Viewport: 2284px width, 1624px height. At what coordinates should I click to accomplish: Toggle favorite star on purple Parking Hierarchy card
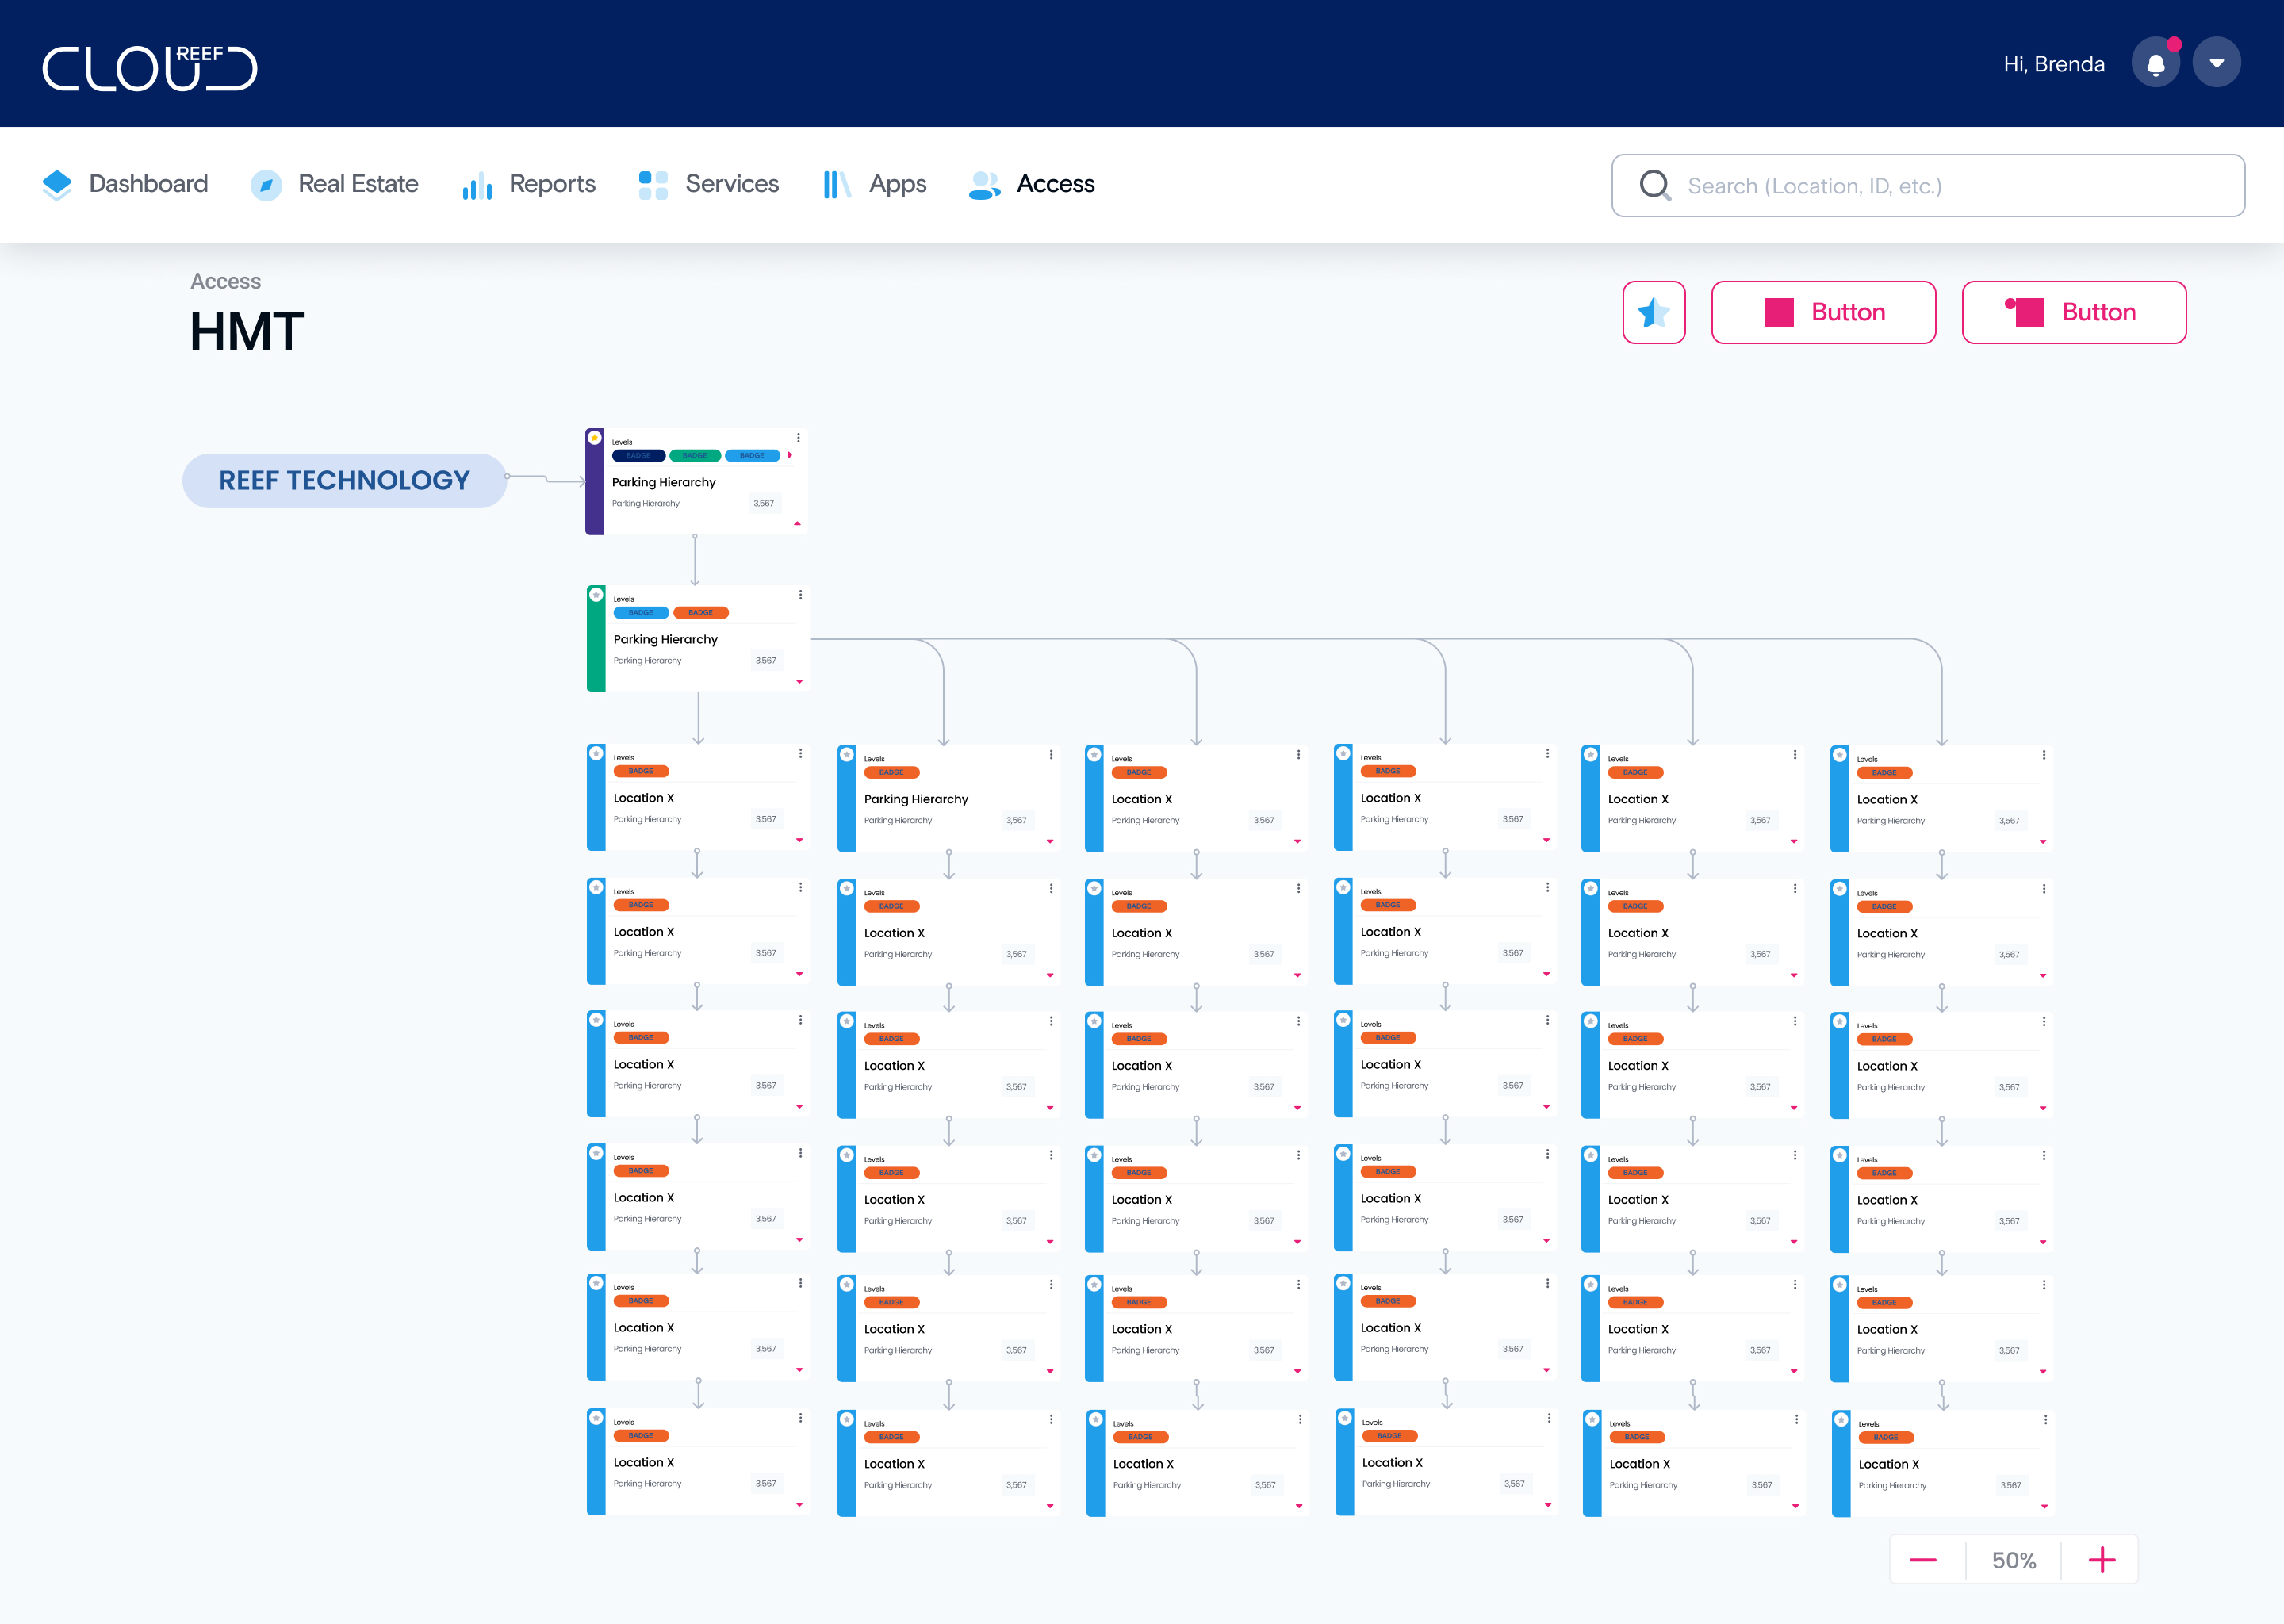tap(595, 438)
